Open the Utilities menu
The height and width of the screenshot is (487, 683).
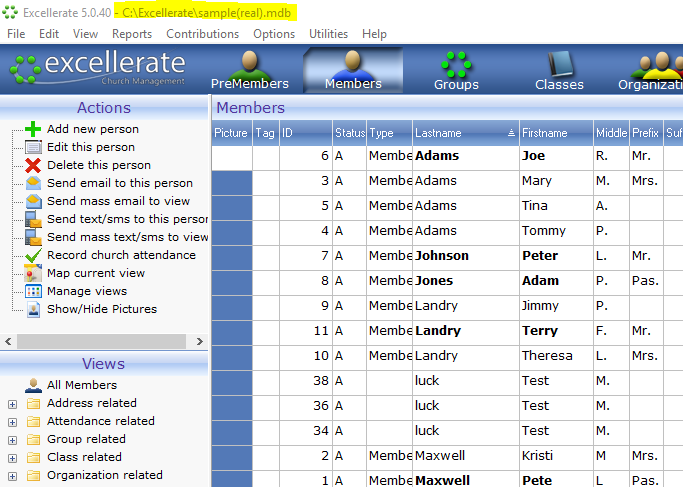pos(328,34)
